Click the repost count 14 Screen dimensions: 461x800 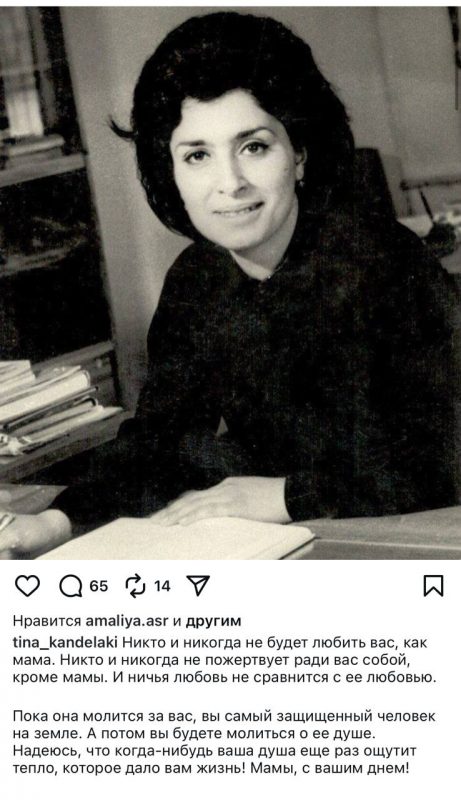click(162, 586)
